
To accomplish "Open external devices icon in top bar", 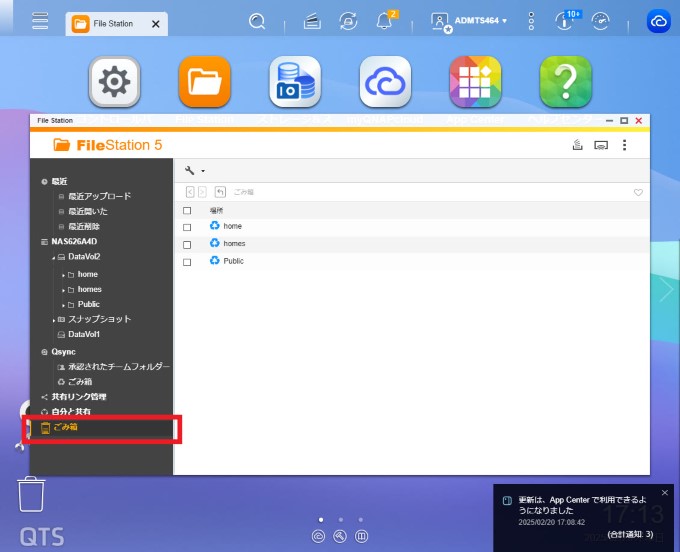I will [x=348, y=21].
